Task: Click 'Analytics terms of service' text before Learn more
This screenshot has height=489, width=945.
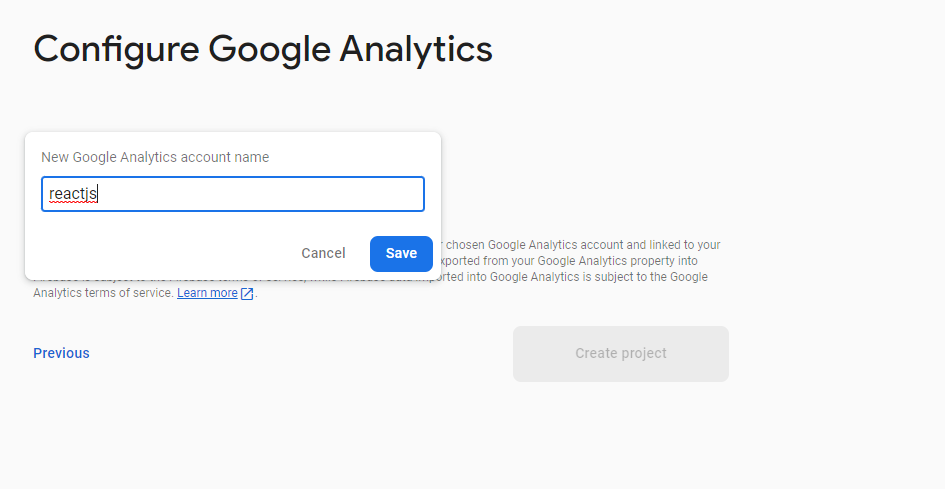Action: click(104, 293)
